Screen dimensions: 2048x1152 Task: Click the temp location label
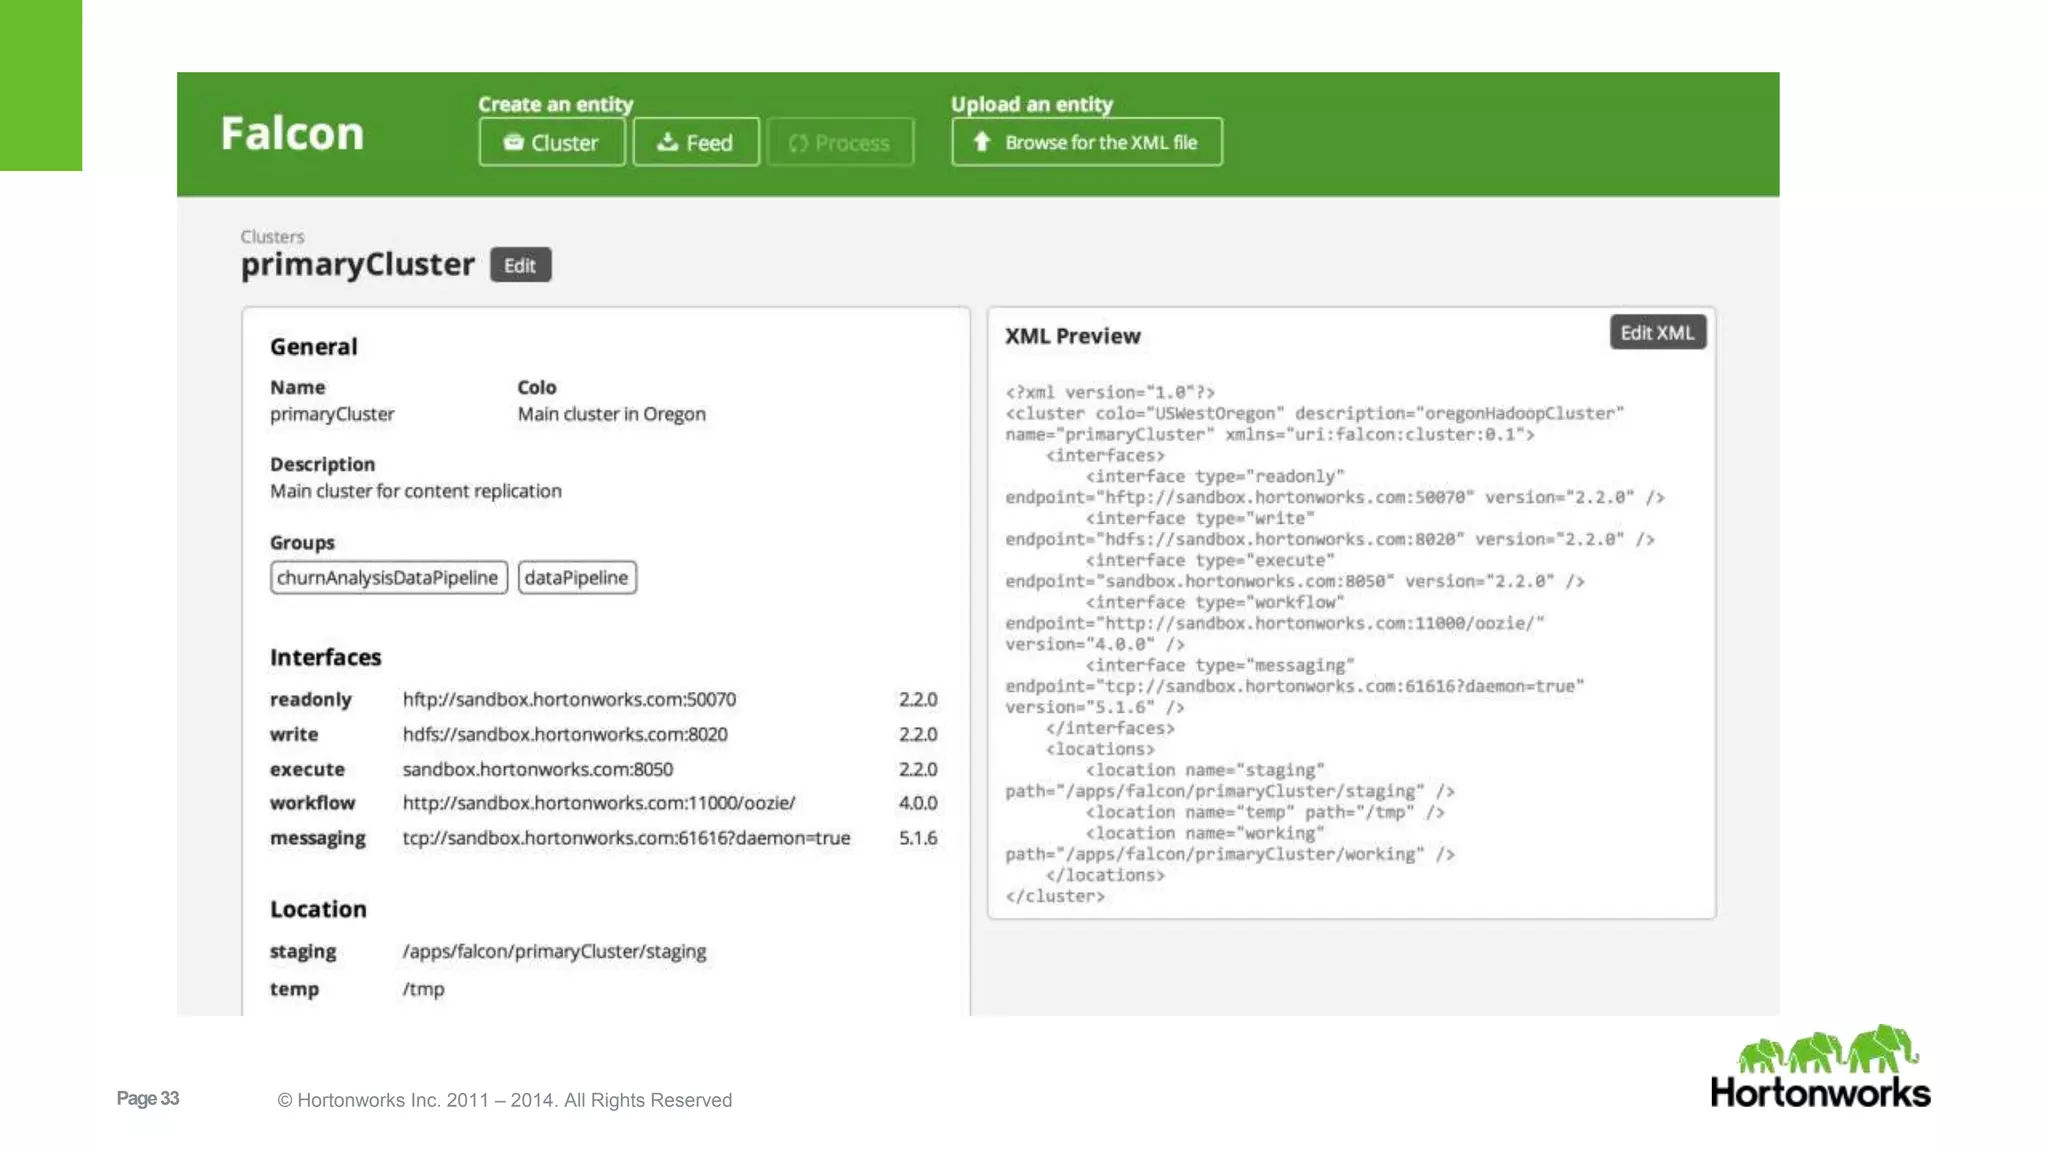294,989
